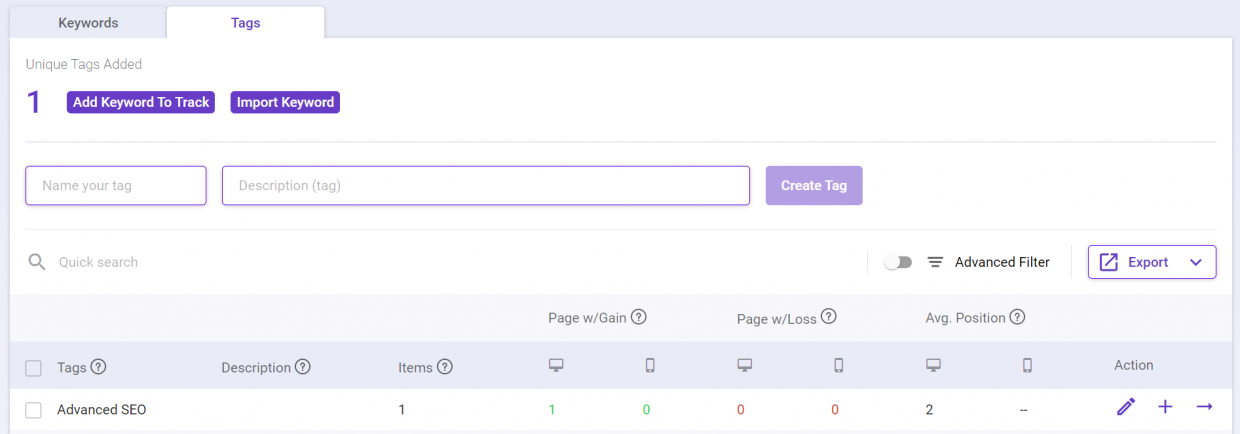The image size is (1240, 434).
Task: Click the Quick search magnifier icon
Action: [37, 262]
